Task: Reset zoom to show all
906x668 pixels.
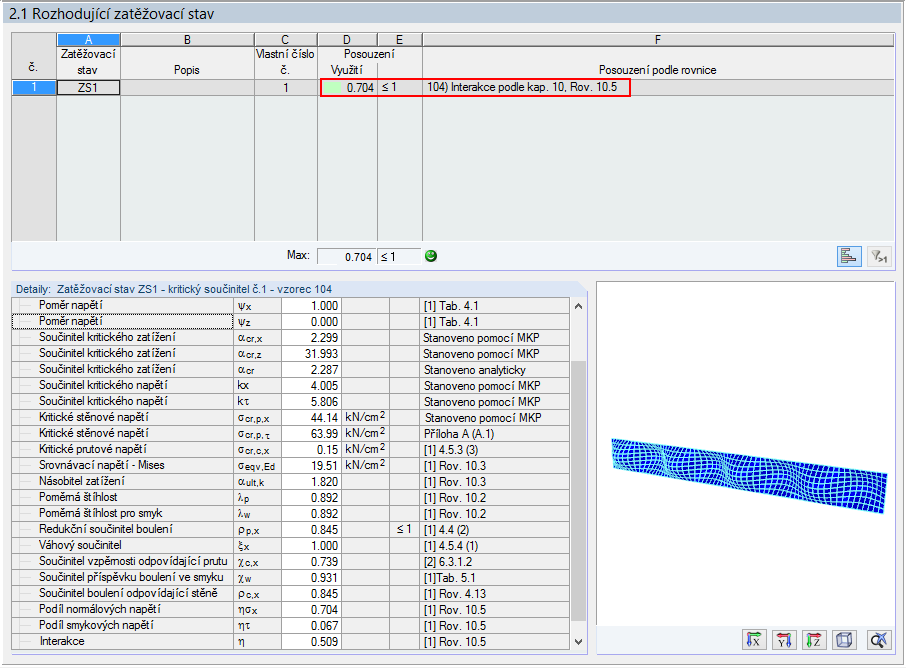Action: pos(879,640)
